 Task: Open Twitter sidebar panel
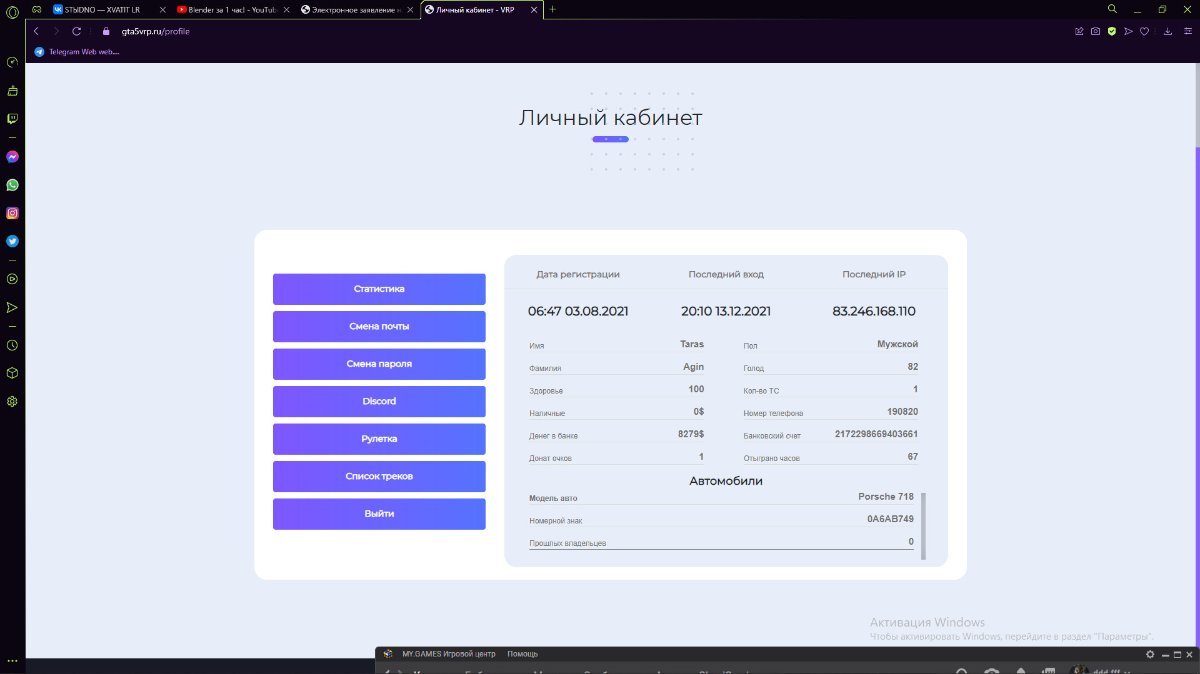12,241
